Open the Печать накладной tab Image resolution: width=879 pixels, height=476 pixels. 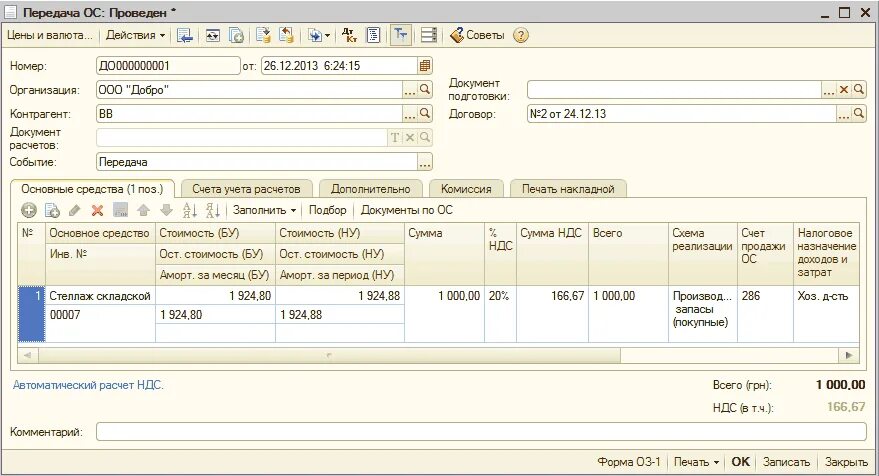pyautogui.click(x=568, y=190)
